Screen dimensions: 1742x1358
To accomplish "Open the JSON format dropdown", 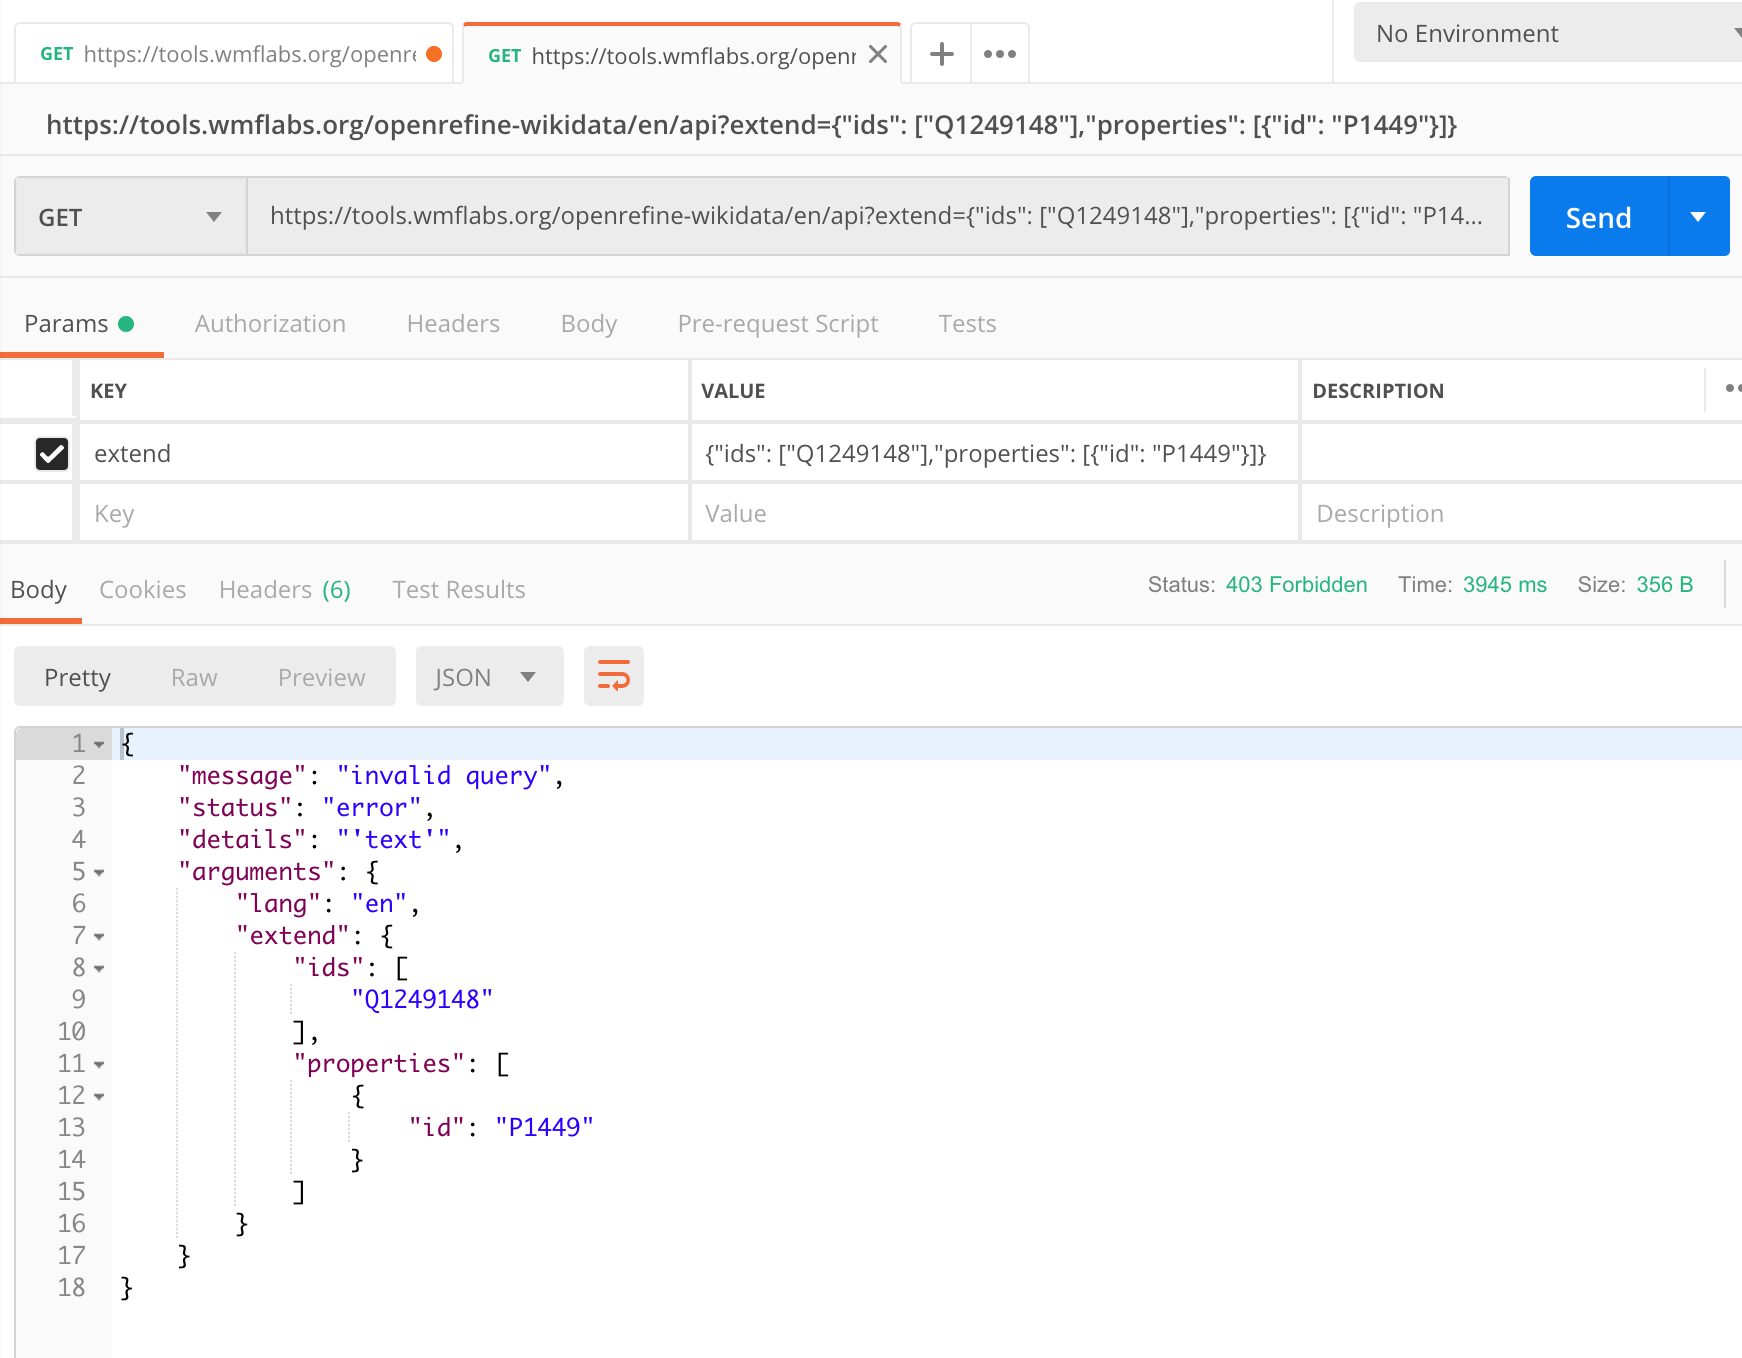I will tap(489, 677).
